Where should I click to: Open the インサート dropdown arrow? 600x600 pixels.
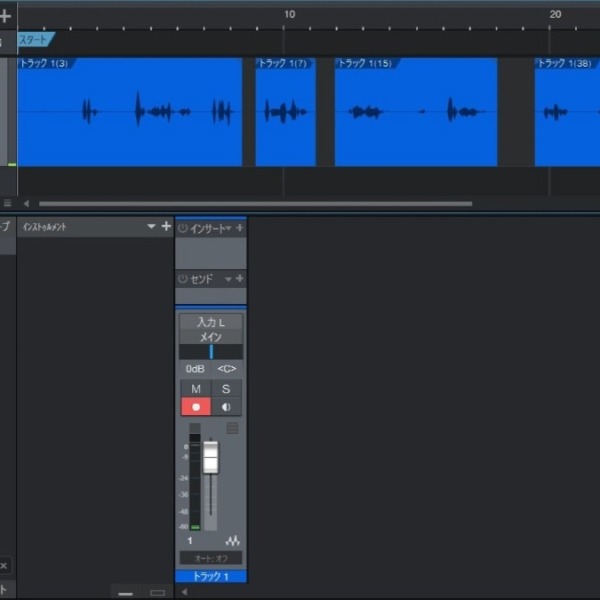228,228
